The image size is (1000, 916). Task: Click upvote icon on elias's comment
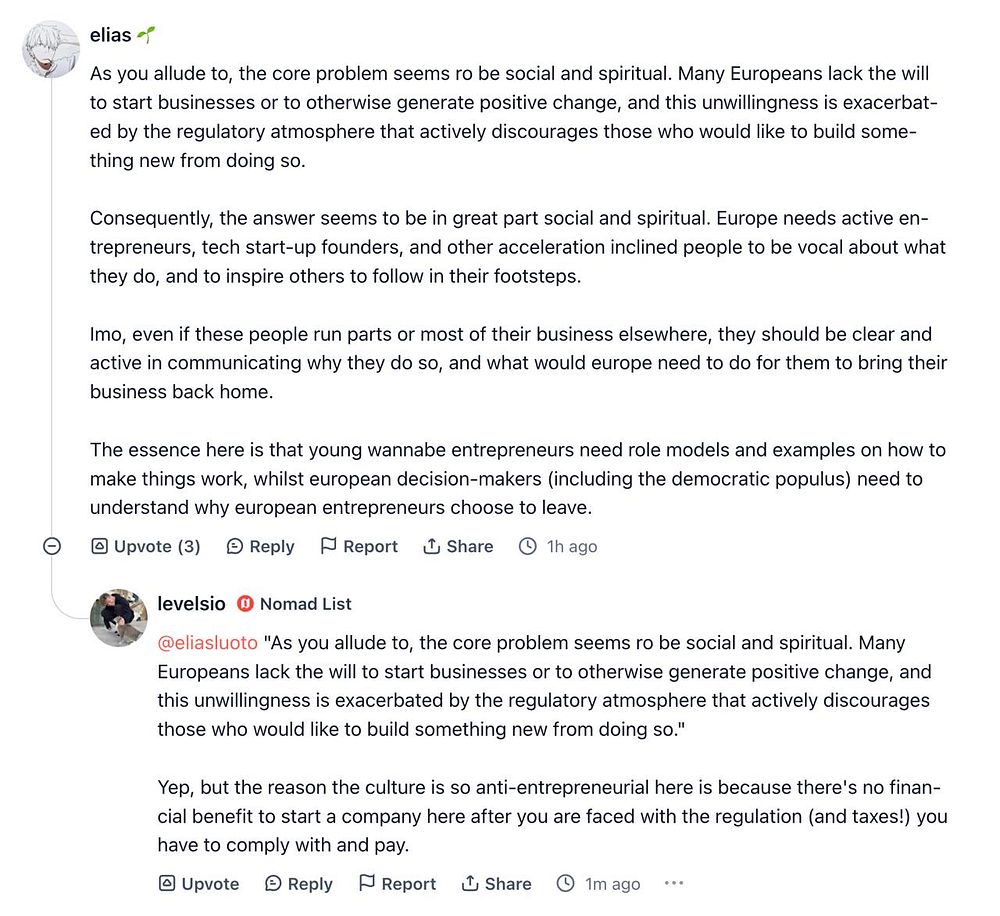click(99, 546)
